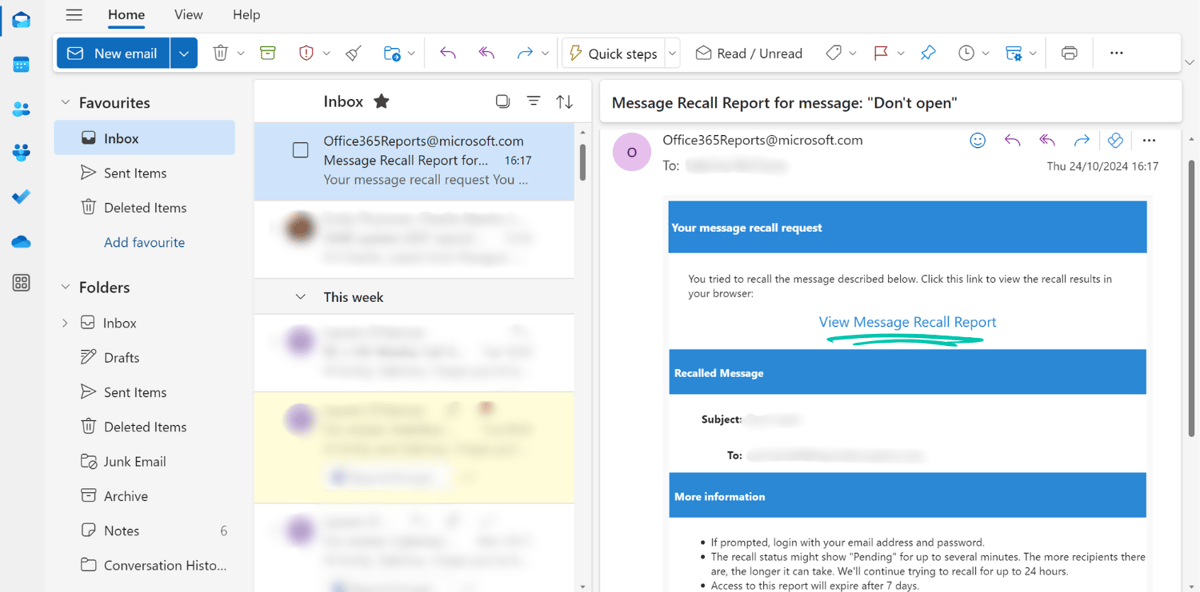1200x592 pixels.
Task: Open the Help menu
Action: [x=246, y=15]
